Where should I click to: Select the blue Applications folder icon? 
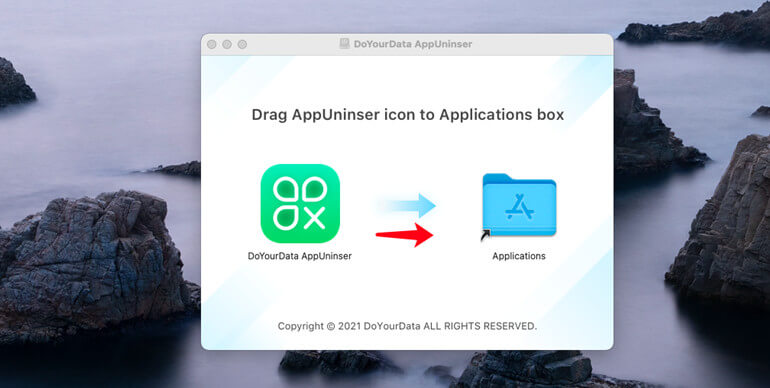tap(519, 204)
